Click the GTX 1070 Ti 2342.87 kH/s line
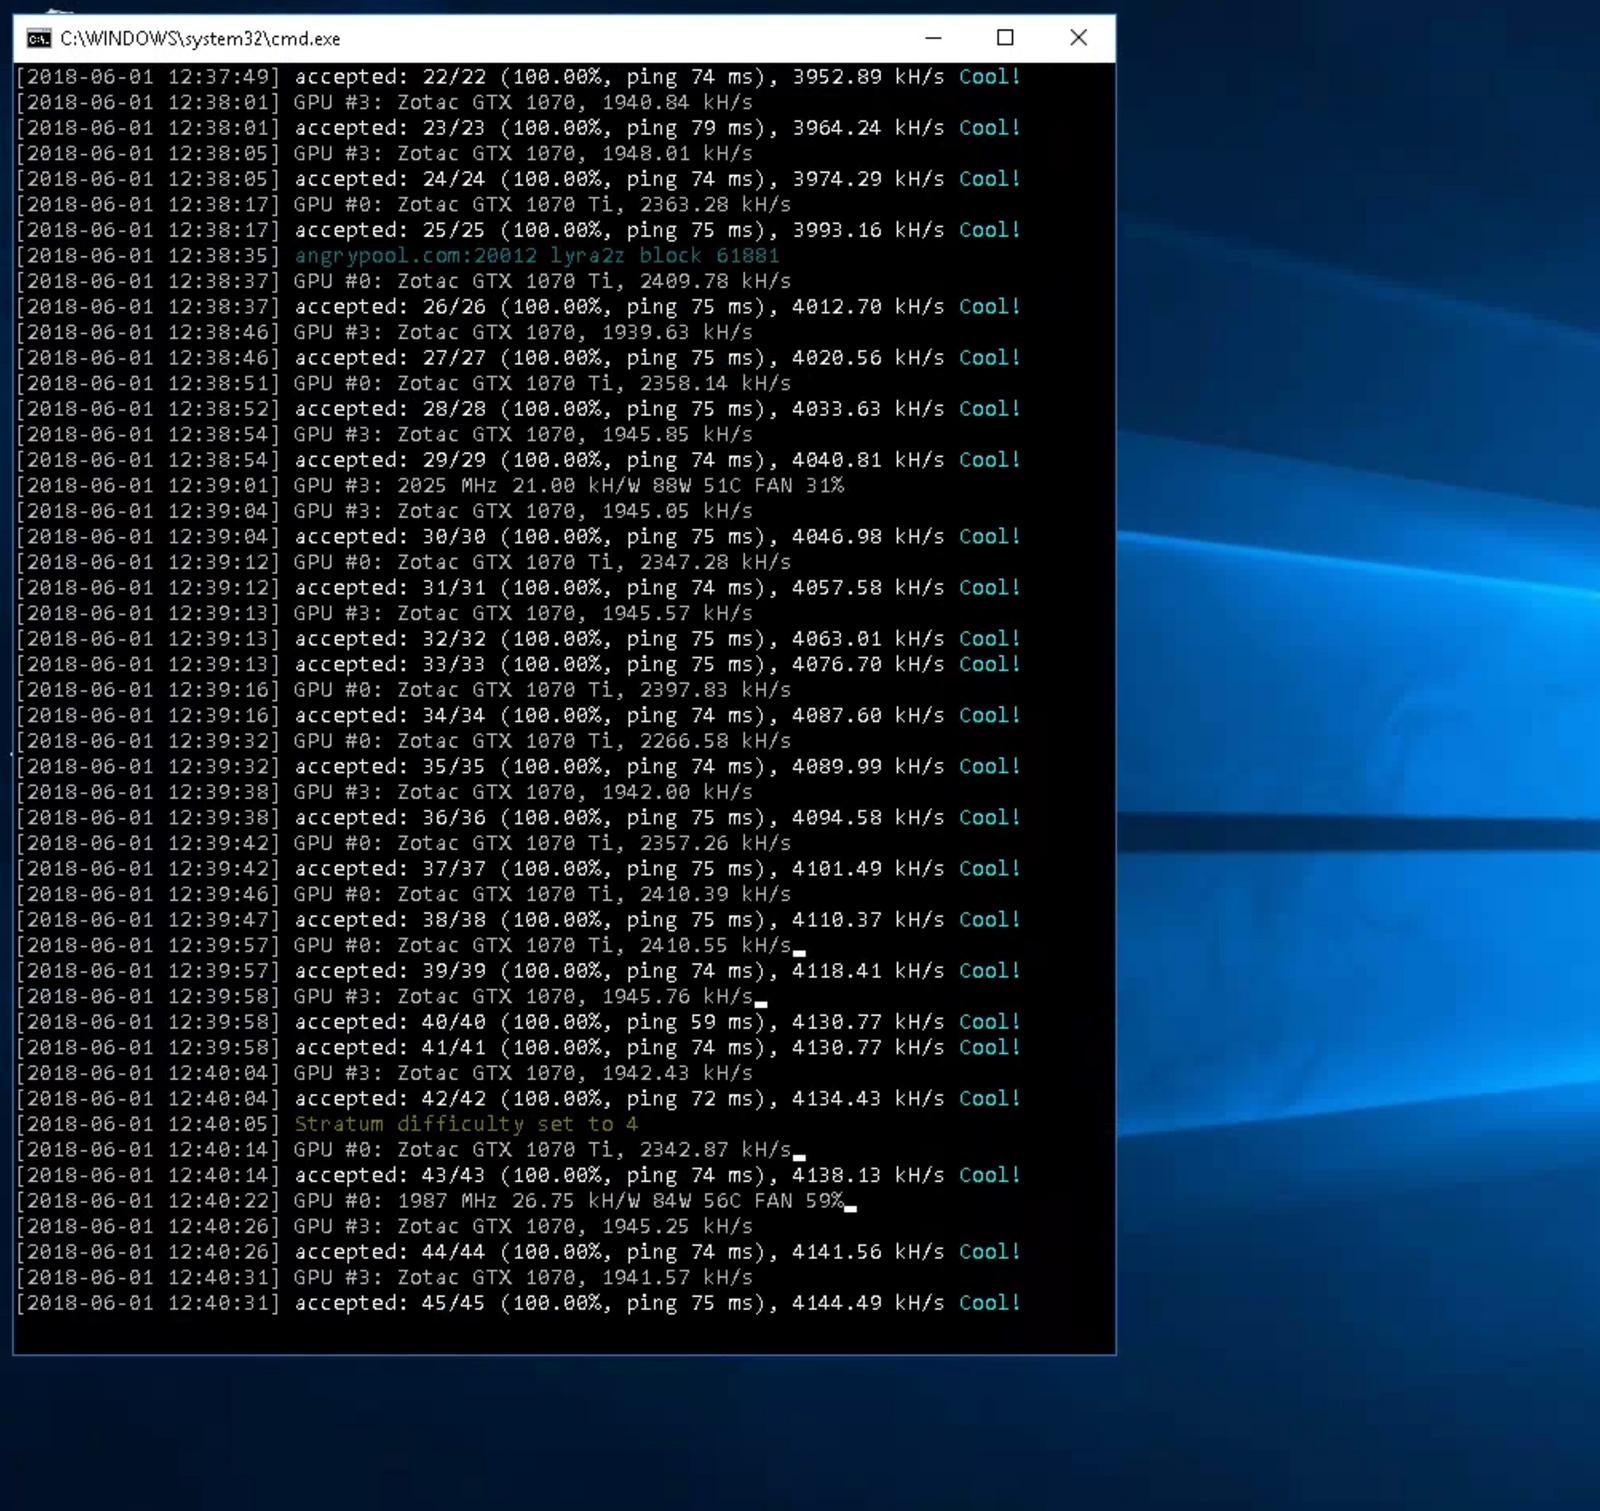Screen dimensions: 1600x1511 404,1149
